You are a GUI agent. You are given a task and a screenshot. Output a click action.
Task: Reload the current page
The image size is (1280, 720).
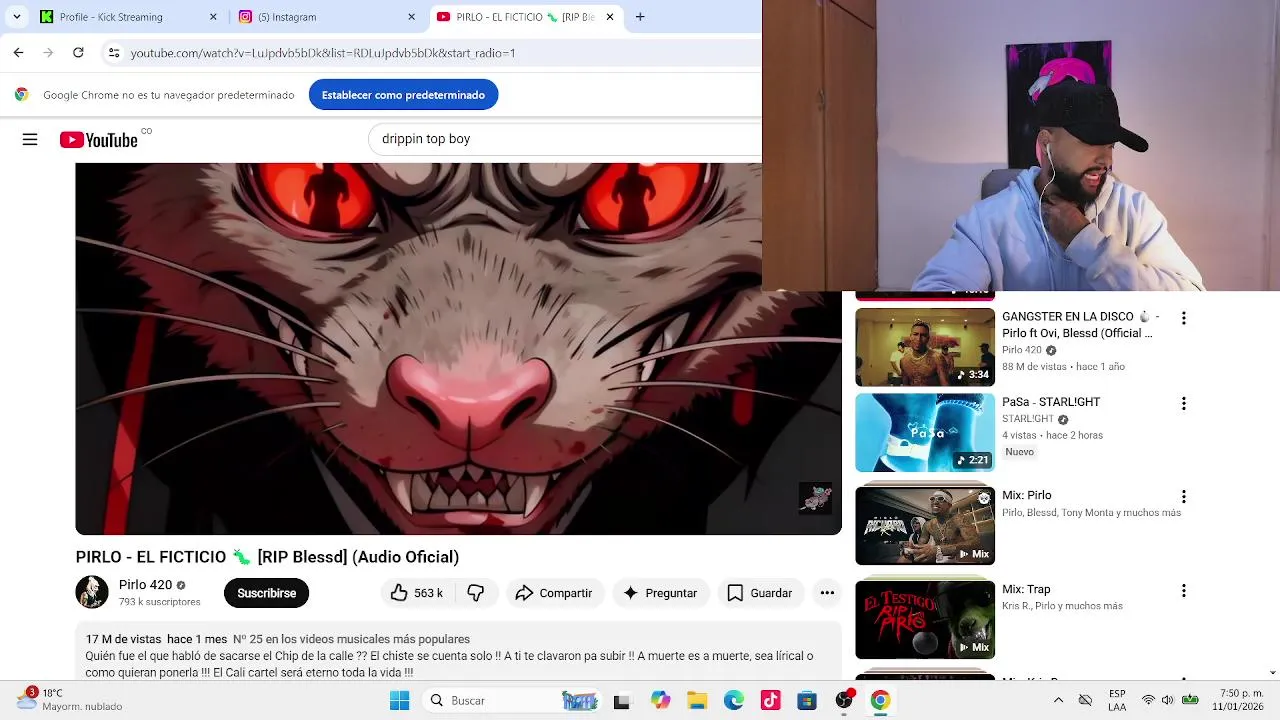tap(78, 52)
